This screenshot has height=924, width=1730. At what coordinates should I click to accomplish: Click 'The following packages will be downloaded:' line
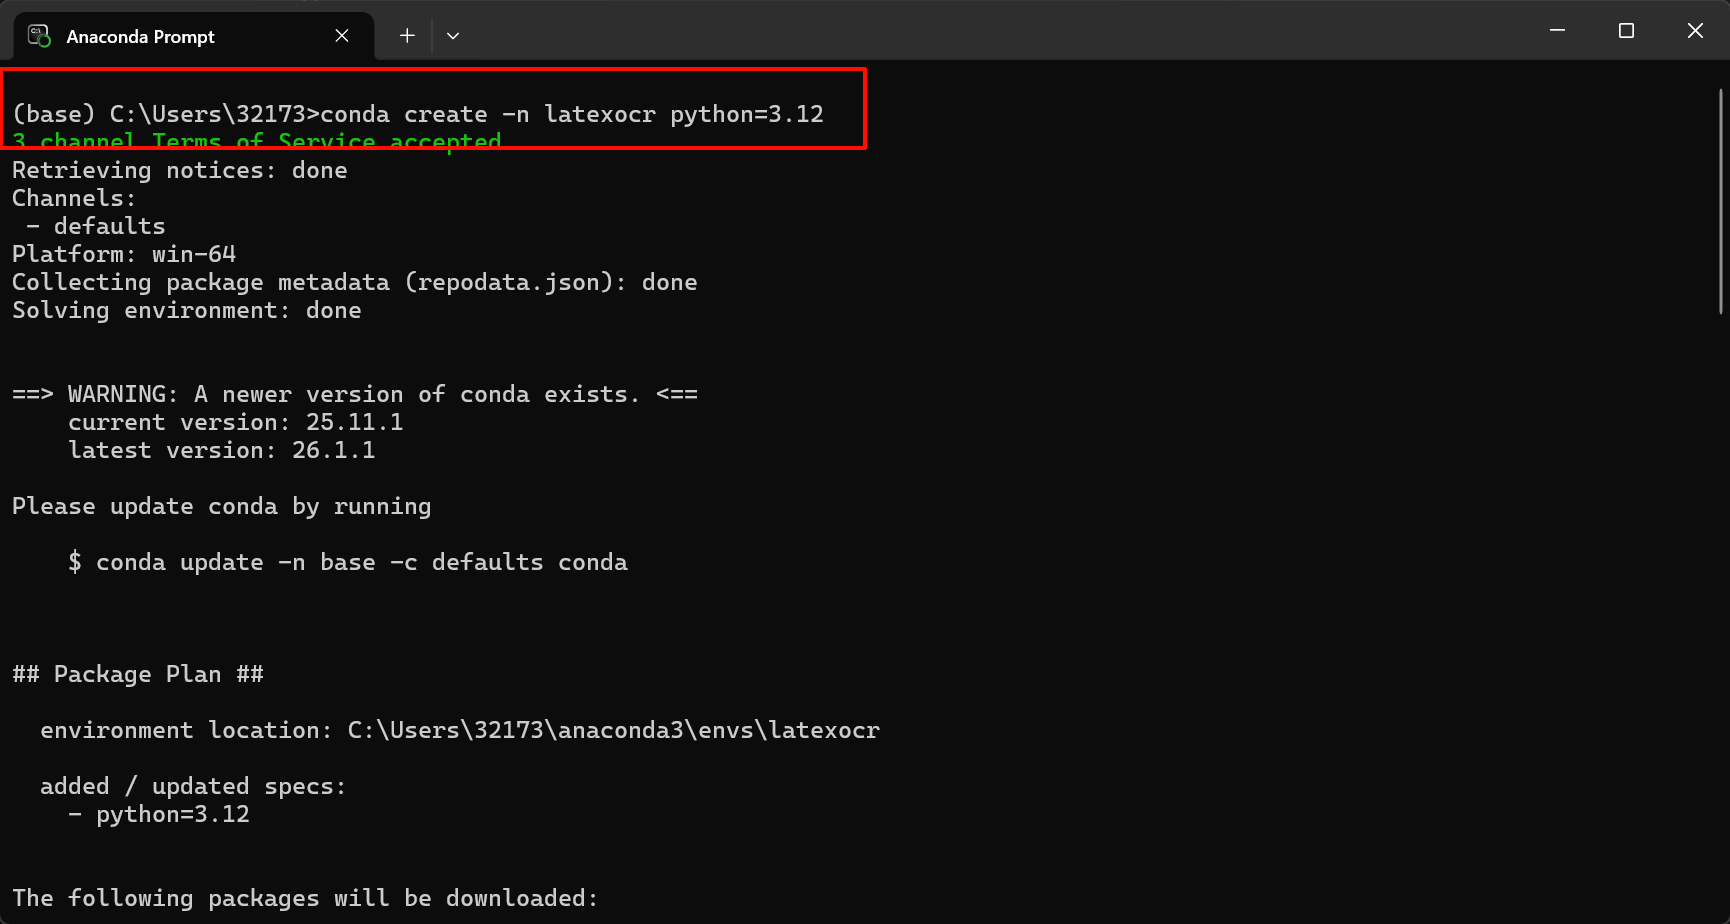306,899
